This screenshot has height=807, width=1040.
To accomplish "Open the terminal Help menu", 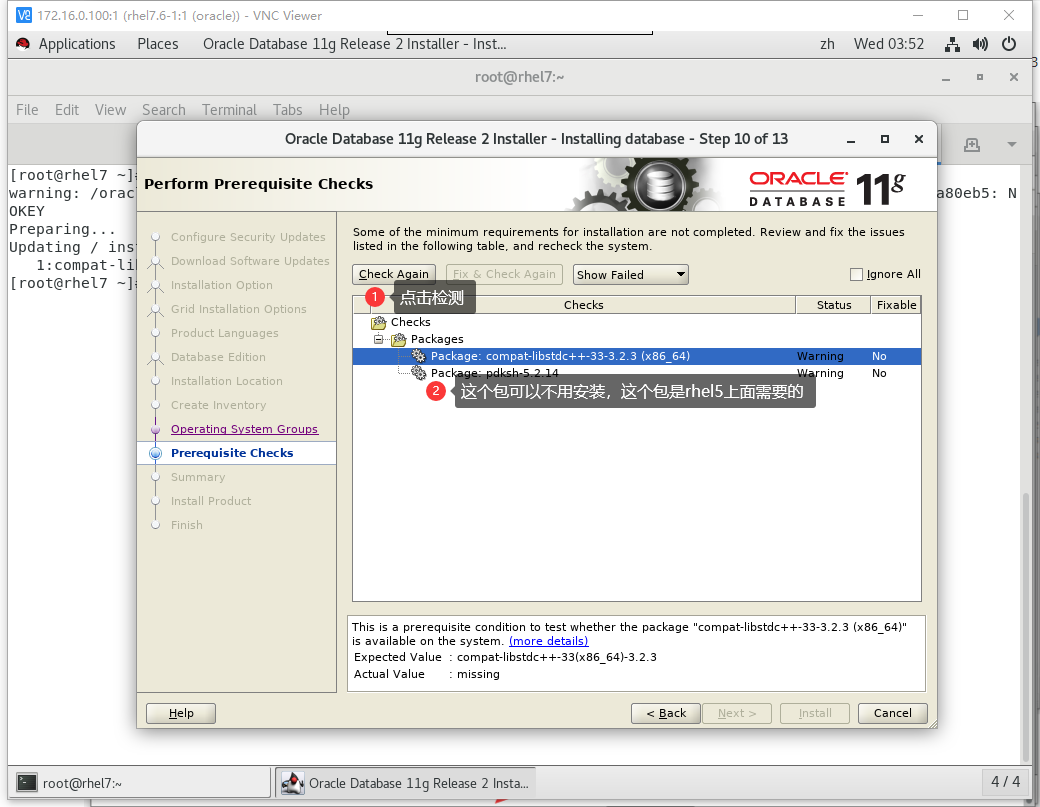I will tap(334, 110).
